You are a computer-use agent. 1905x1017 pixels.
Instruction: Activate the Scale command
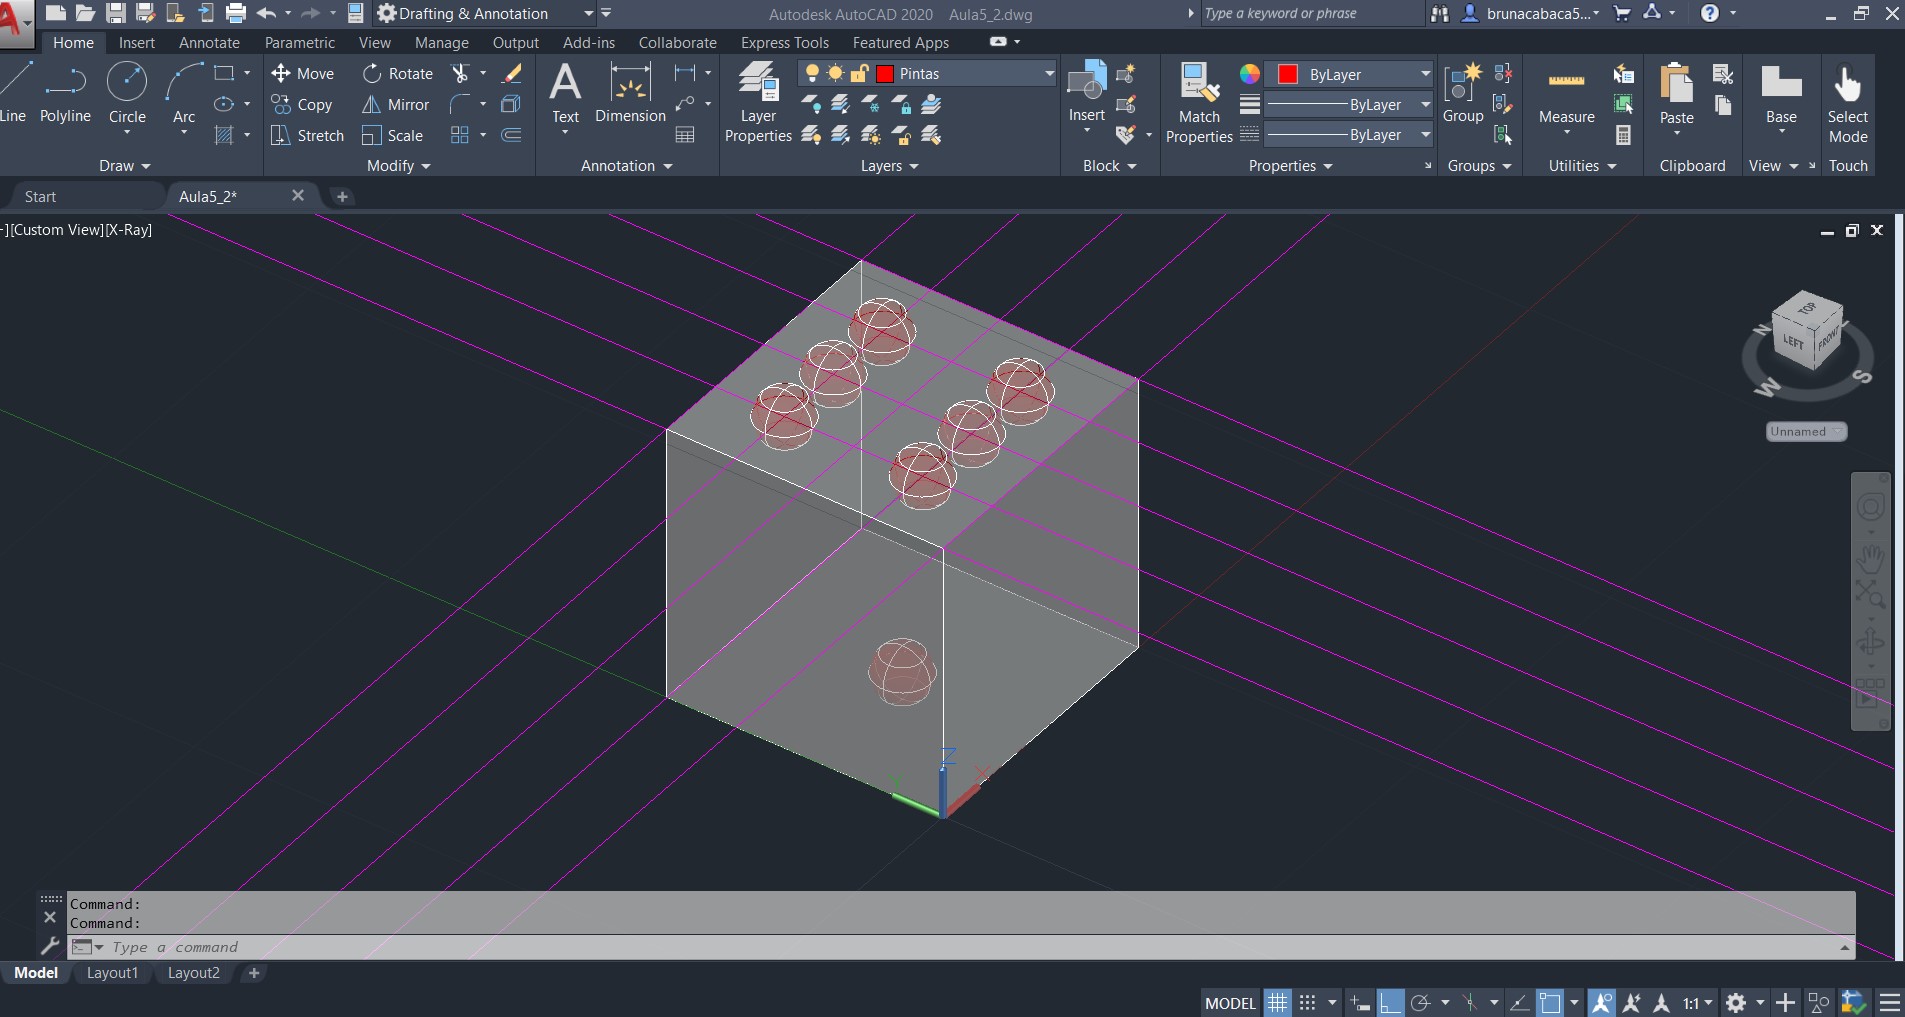point(392,135)
